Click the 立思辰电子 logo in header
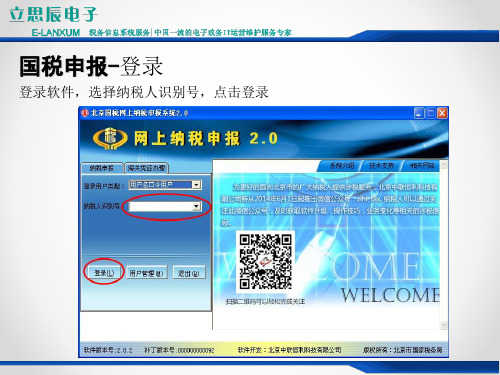This screenshot has height=375, width=500. [x=53, y=14]
